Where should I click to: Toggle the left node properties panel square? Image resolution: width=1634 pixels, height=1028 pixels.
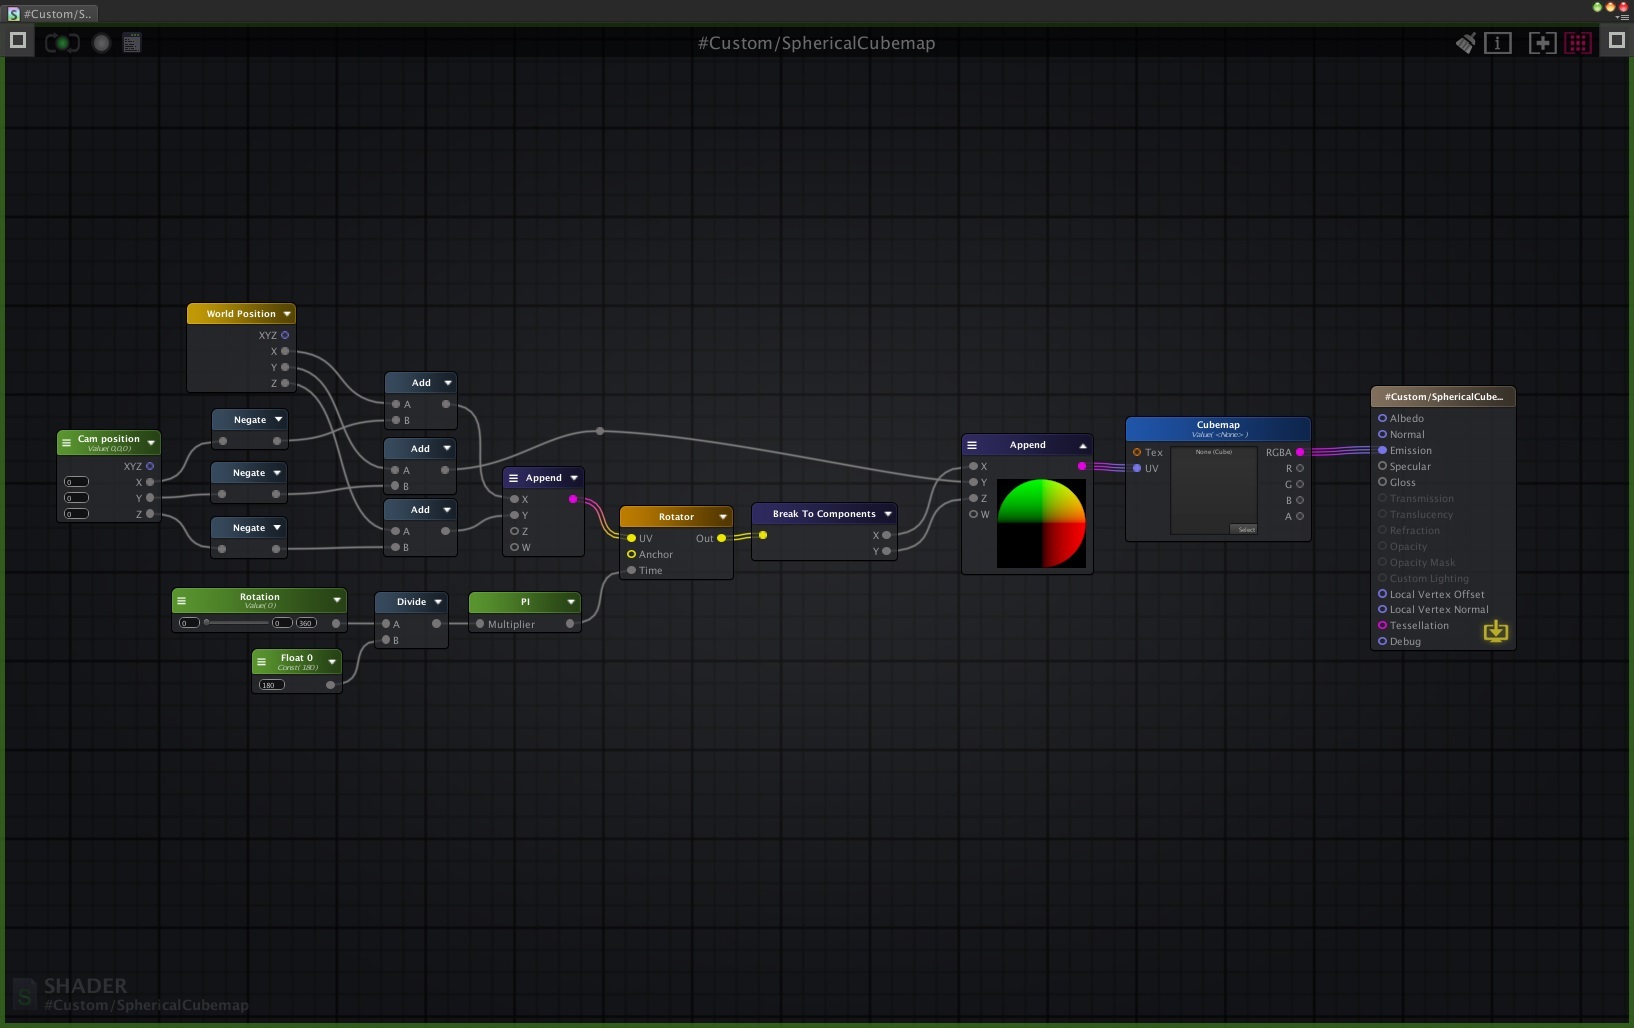(x=18, y=41)
